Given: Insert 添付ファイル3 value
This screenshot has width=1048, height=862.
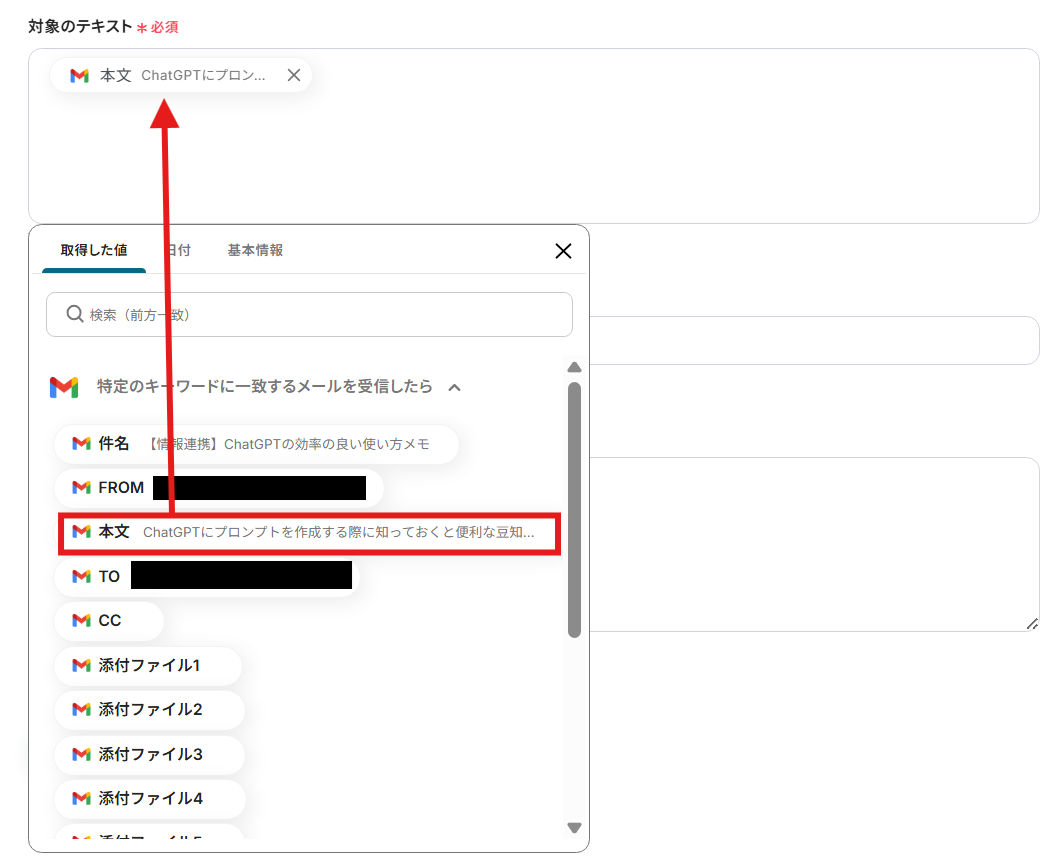Looking at the screenshot, I should point(149,754).
